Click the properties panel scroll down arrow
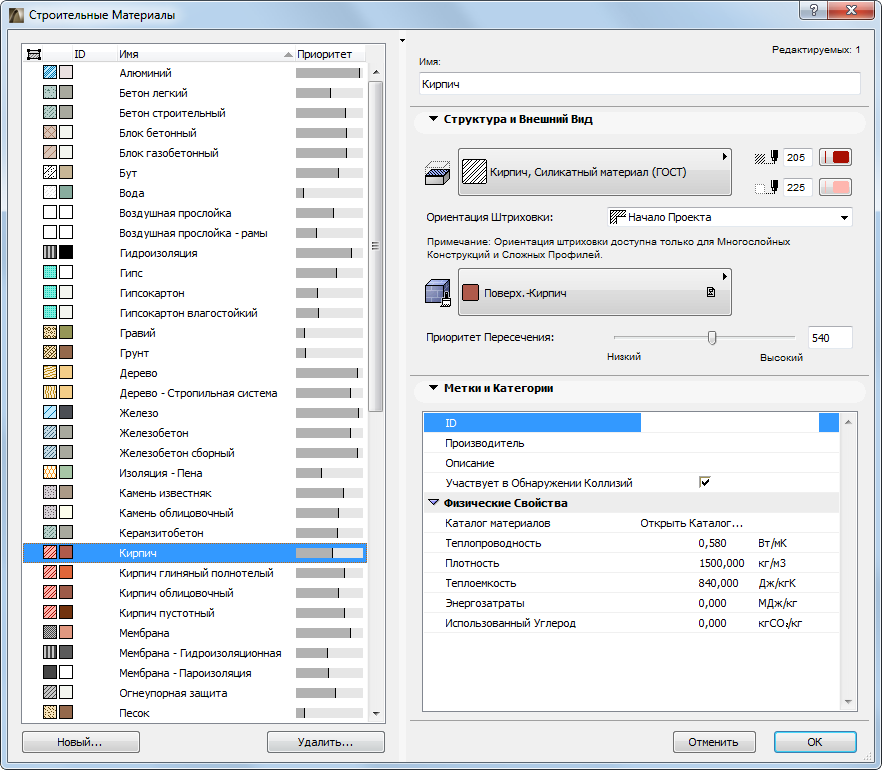This screenshot has height=770, width=882. [848, 701]
